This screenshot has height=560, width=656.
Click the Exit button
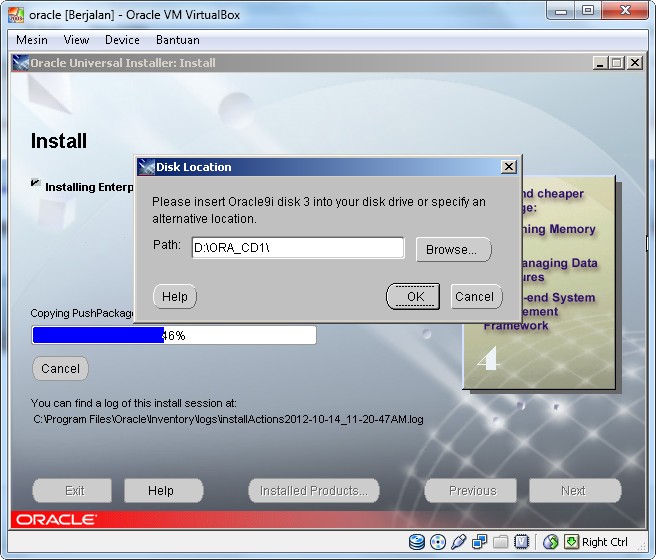(x=72, y=491)
